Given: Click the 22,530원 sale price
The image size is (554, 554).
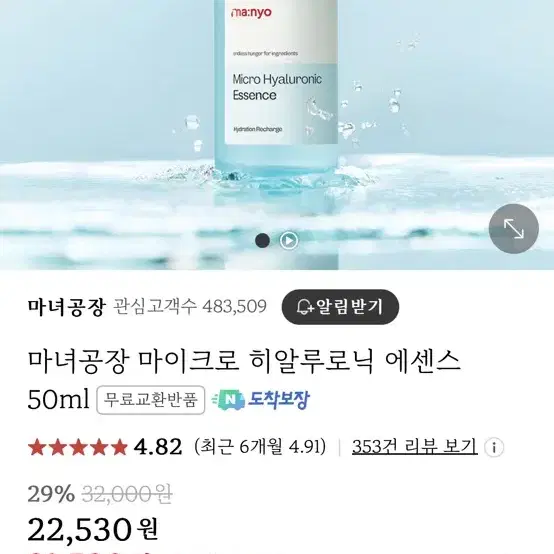Looking at the screenshot, I should [x=93, y=529].
